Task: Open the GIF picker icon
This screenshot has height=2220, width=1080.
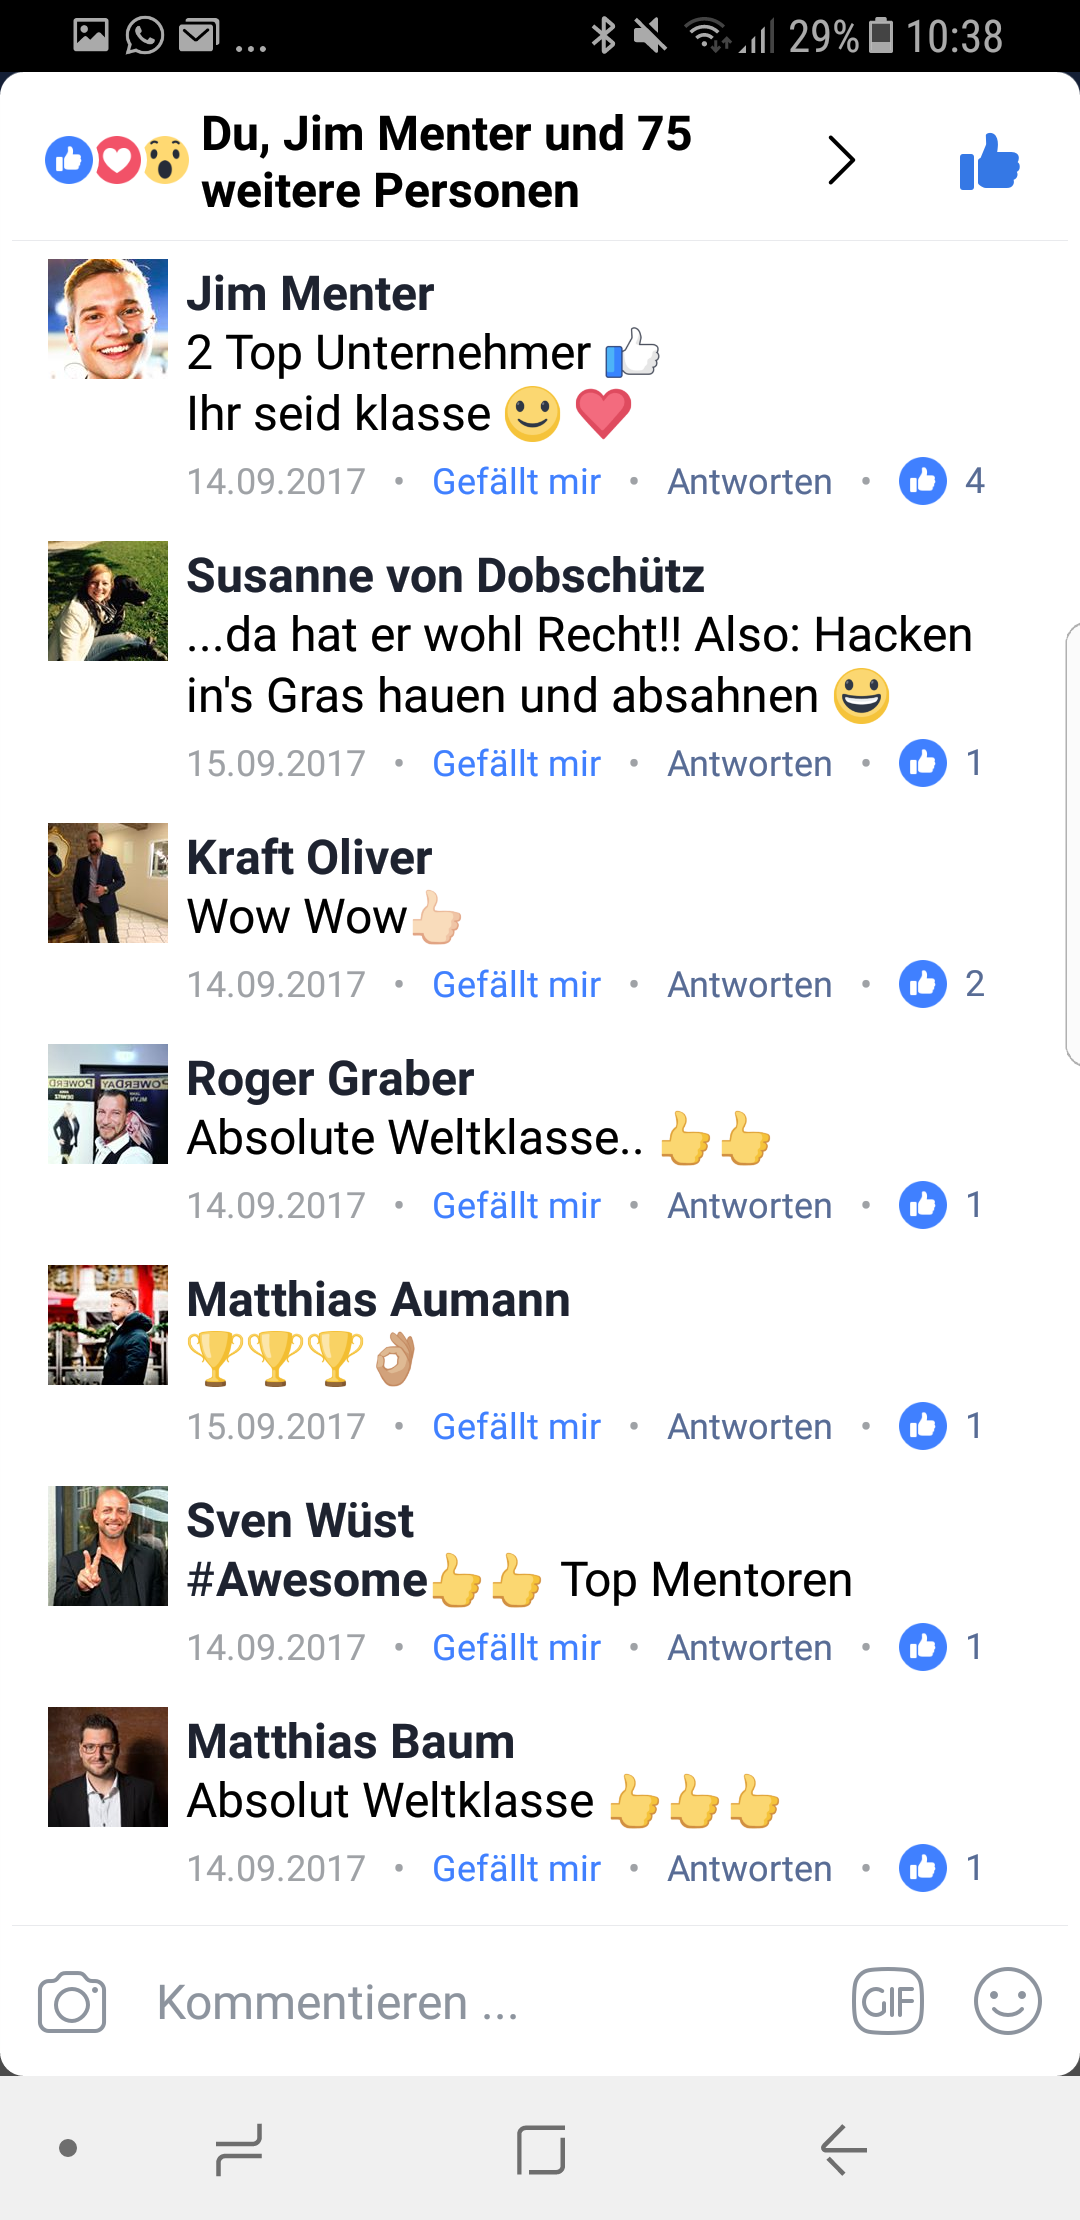Action: 888,2002
